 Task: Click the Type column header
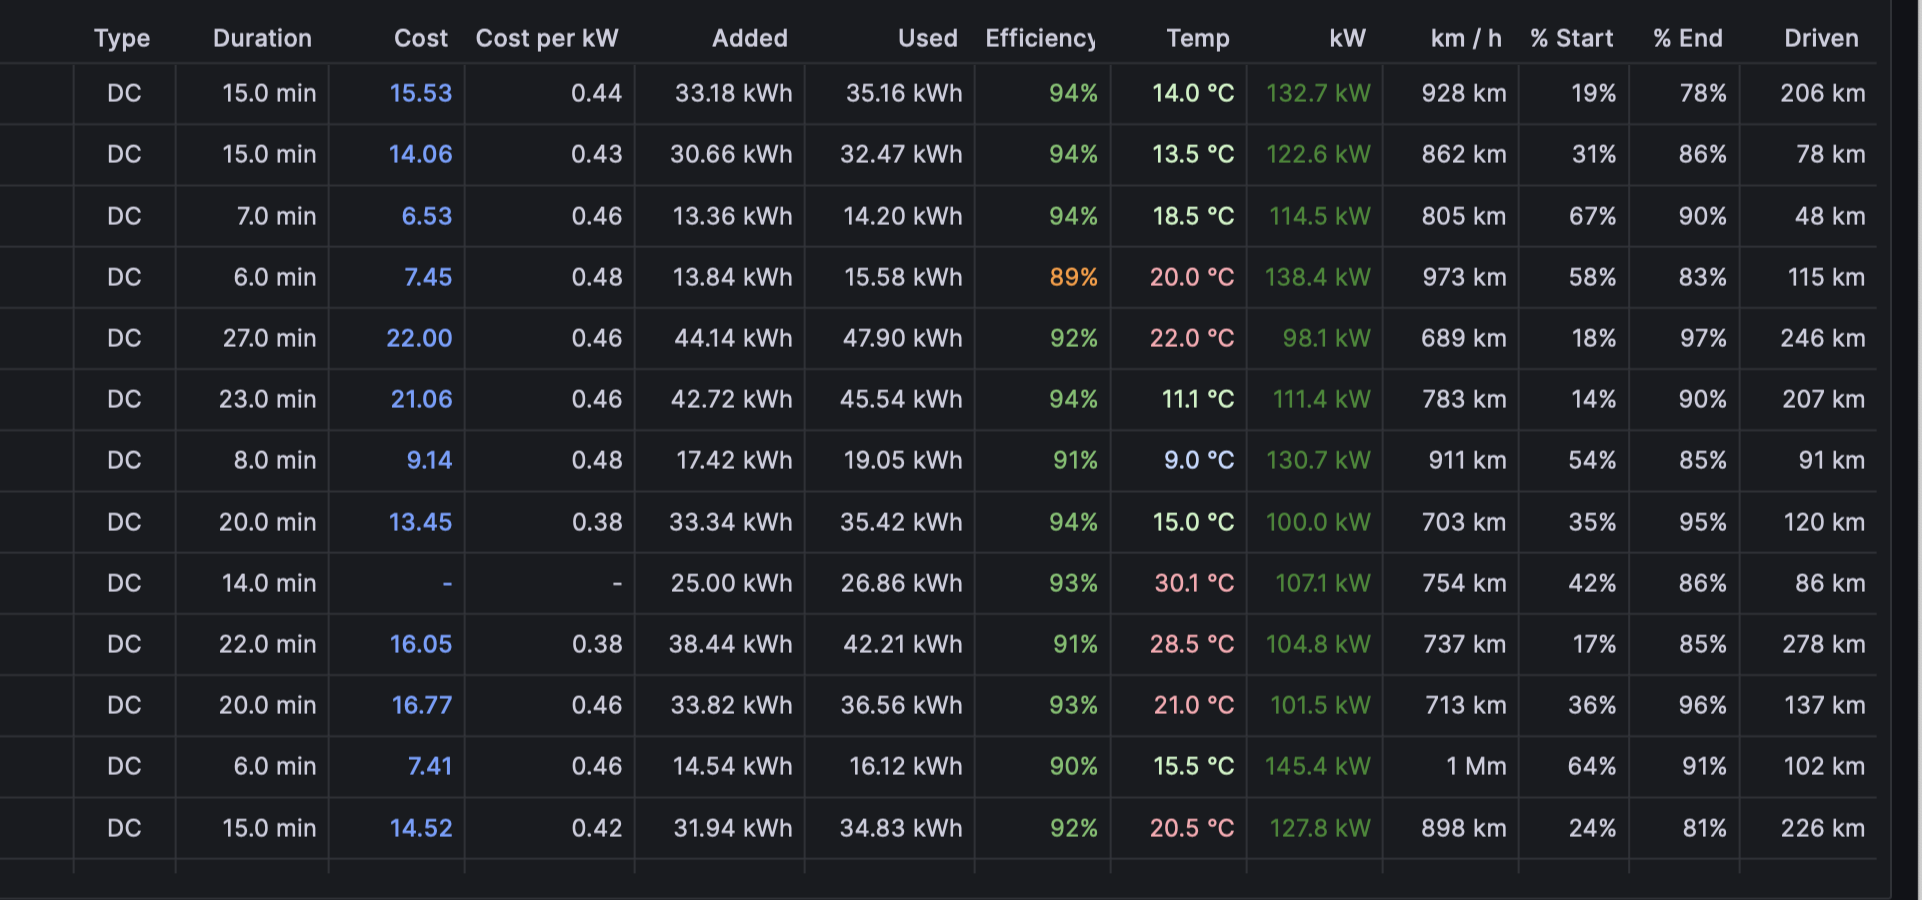click(122, 38)
